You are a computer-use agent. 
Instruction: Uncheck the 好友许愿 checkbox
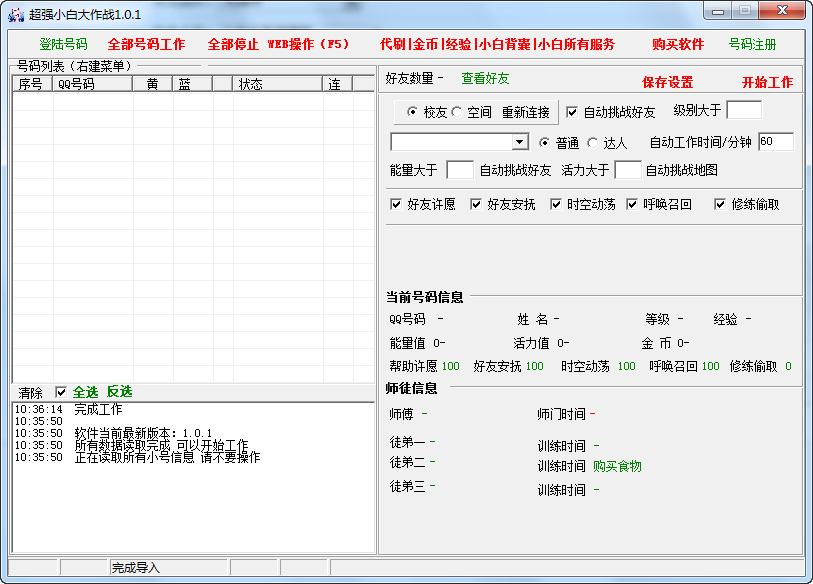(396, 204)
